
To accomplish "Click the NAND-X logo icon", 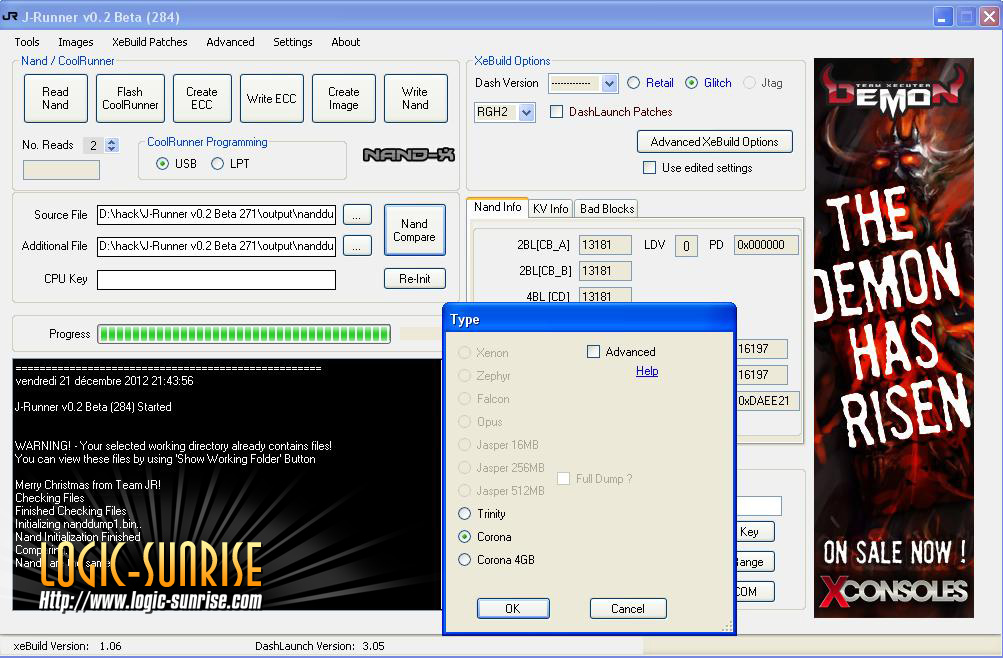I will coord(409,154).
